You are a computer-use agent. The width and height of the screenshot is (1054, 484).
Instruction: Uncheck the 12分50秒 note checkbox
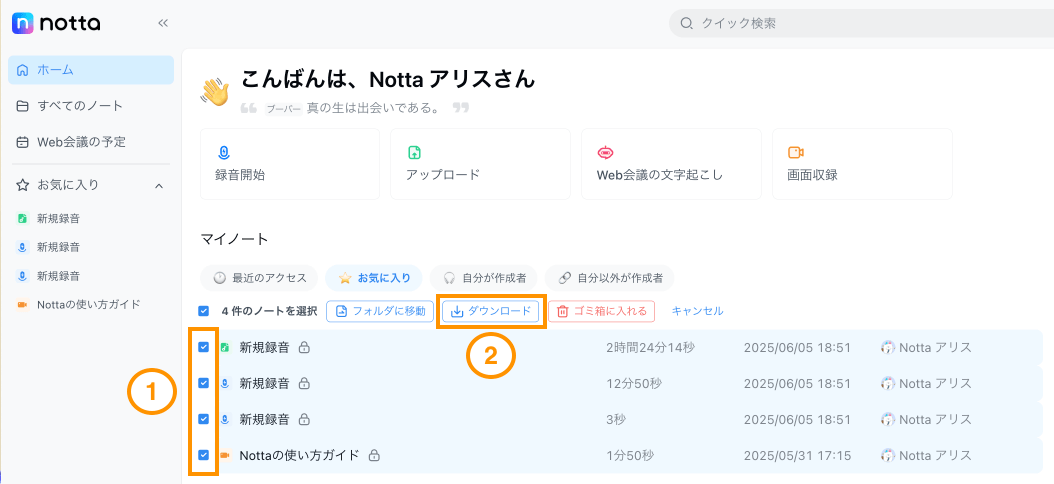click(203, 383)
